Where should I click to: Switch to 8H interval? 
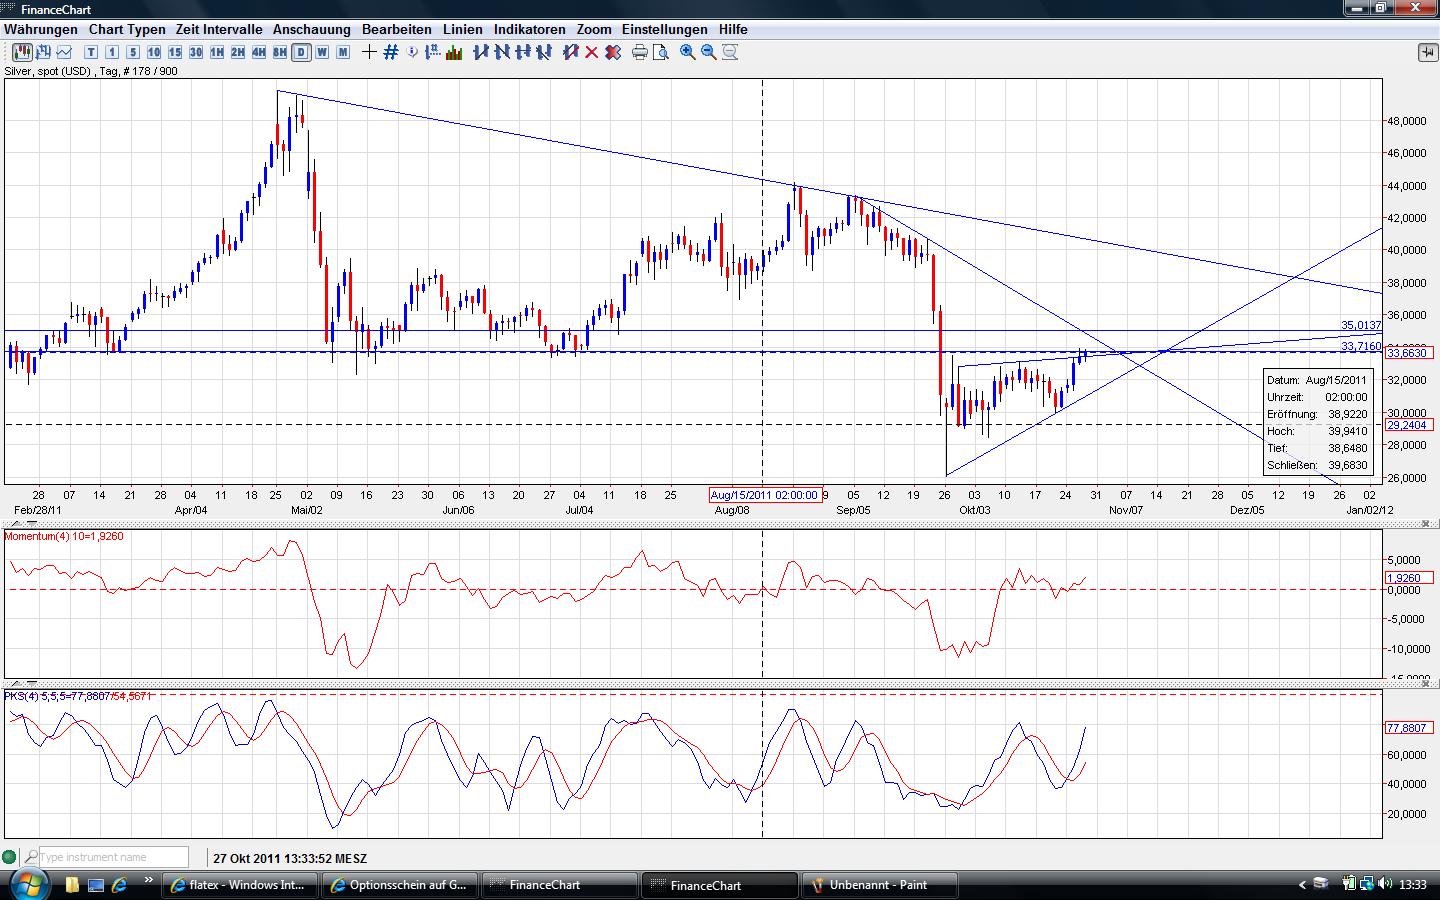280,52
